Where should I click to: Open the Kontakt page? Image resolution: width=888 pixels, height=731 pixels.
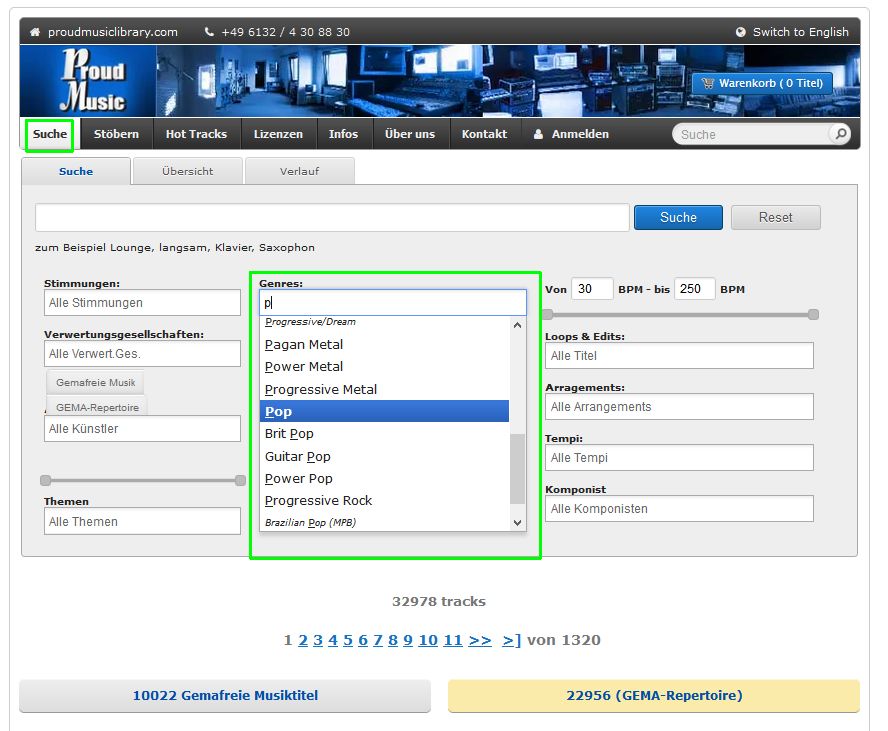(x=484, y=134)
